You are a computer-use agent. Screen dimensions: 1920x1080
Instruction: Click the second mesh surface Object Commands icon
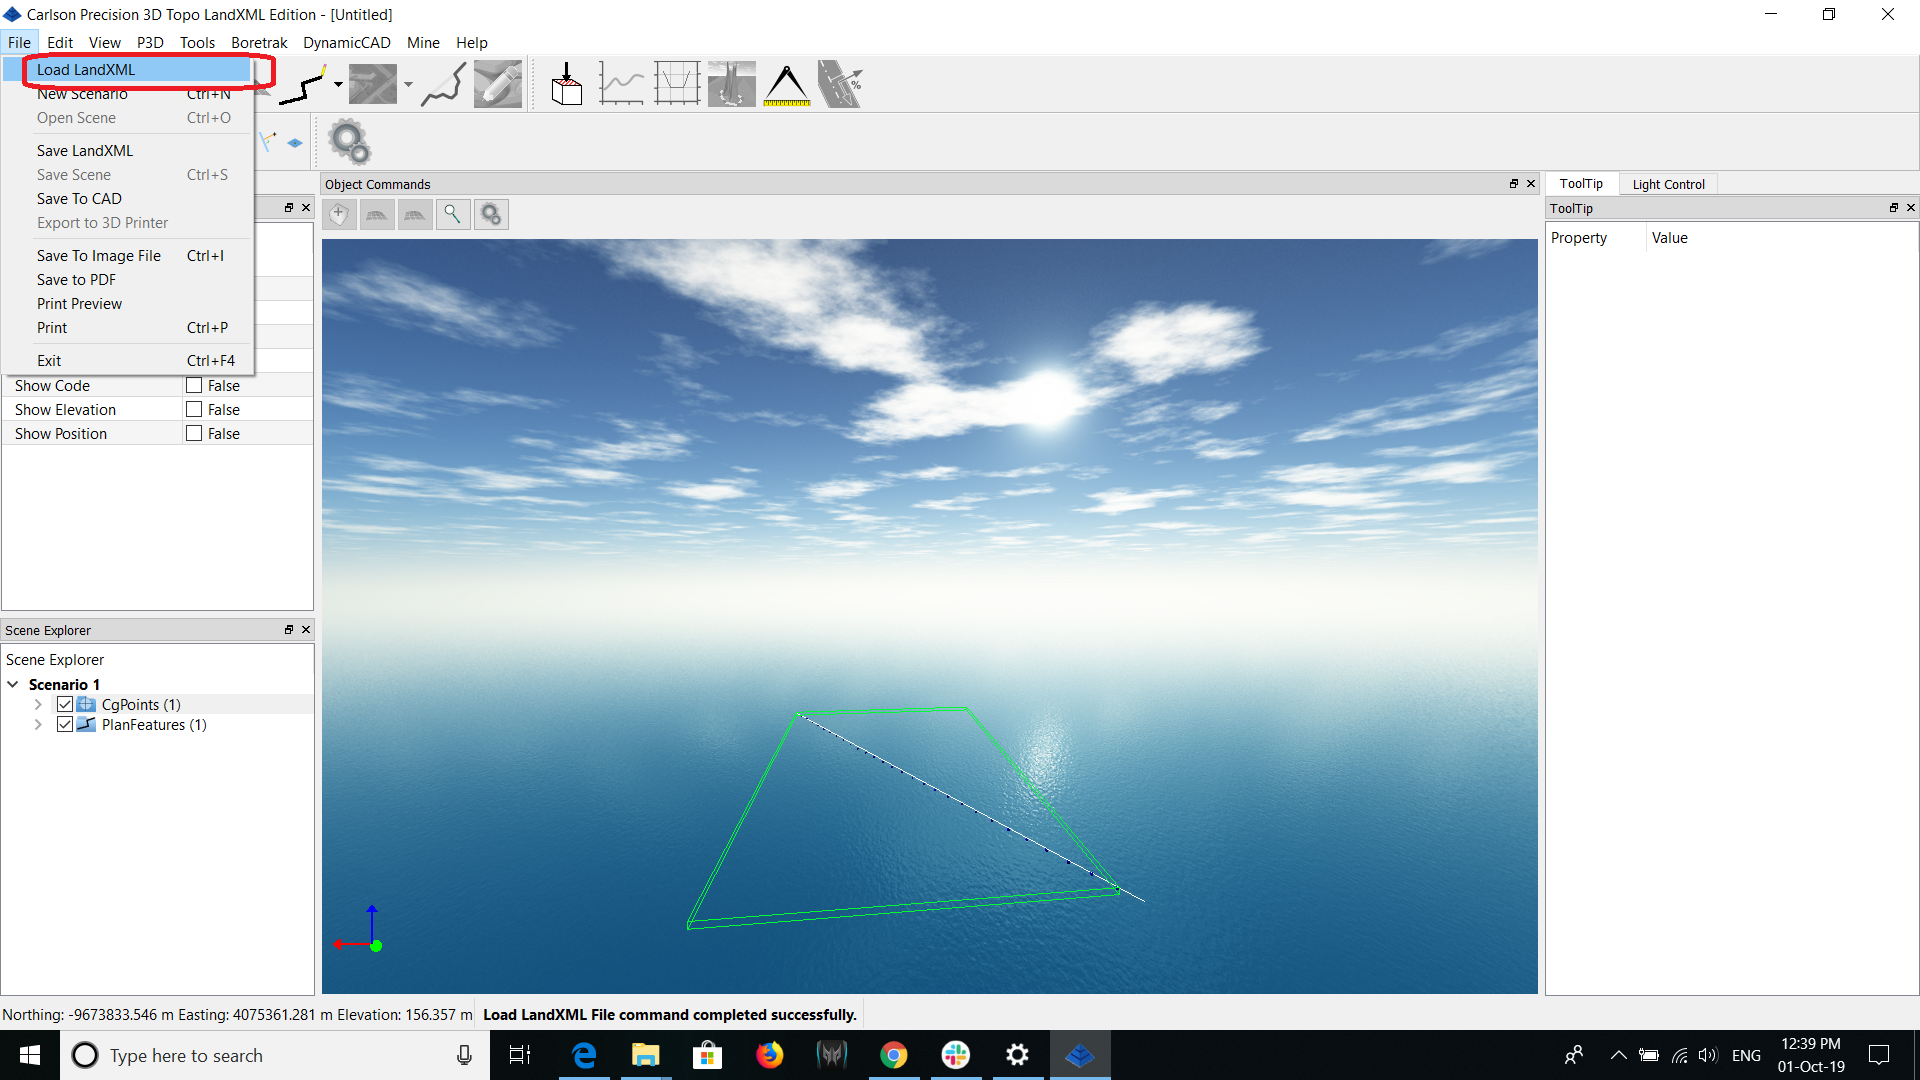415,214
